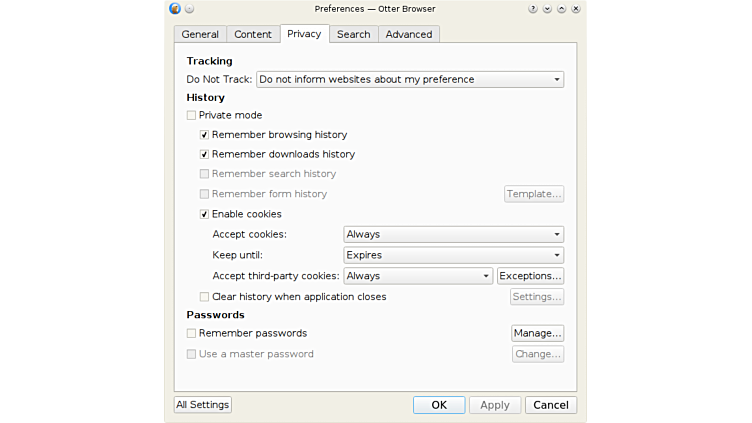Disable the Enable cookies checkbox
This screenshot has width=752, height=423.
pyautogui.click(x=205, y=214)
